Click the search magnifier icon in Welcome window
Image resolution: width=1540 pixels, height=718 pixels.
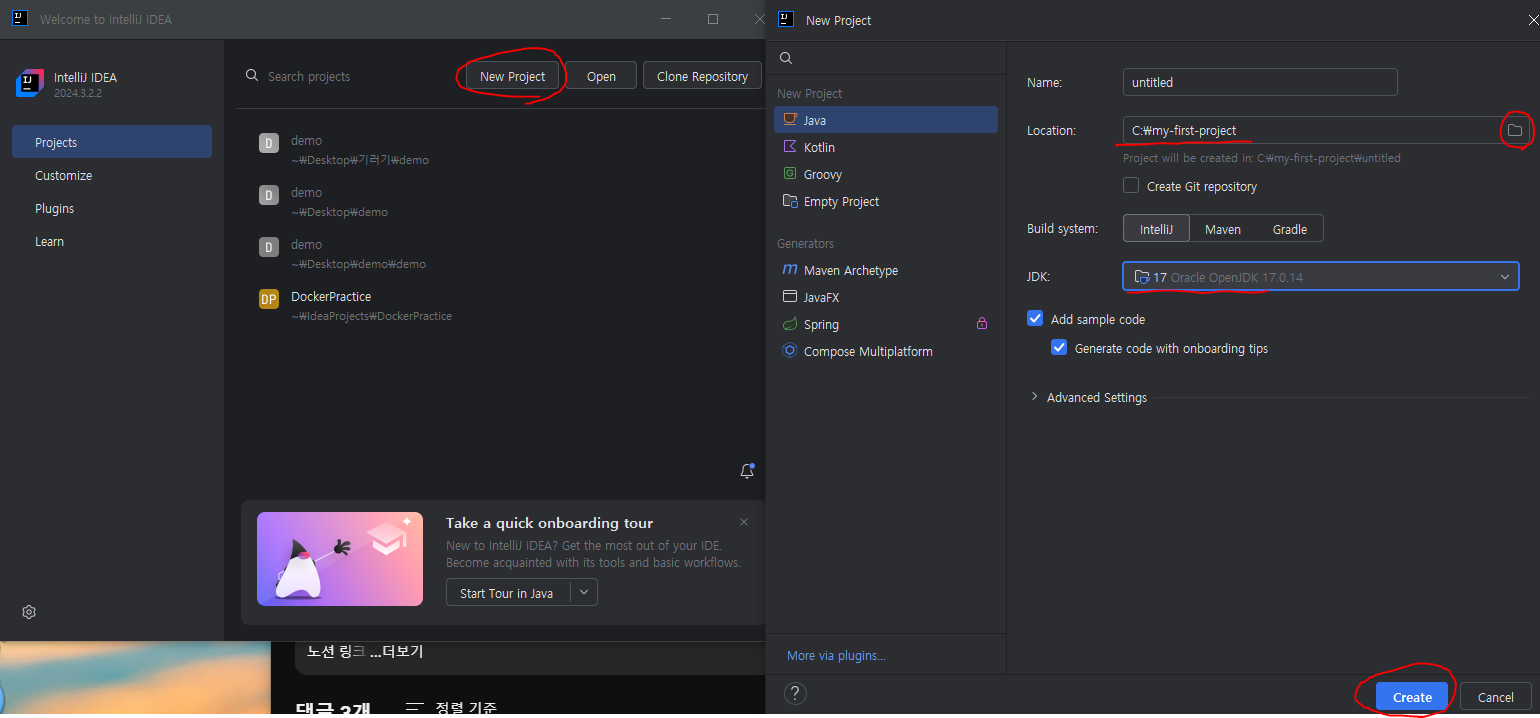coord(252,76)
